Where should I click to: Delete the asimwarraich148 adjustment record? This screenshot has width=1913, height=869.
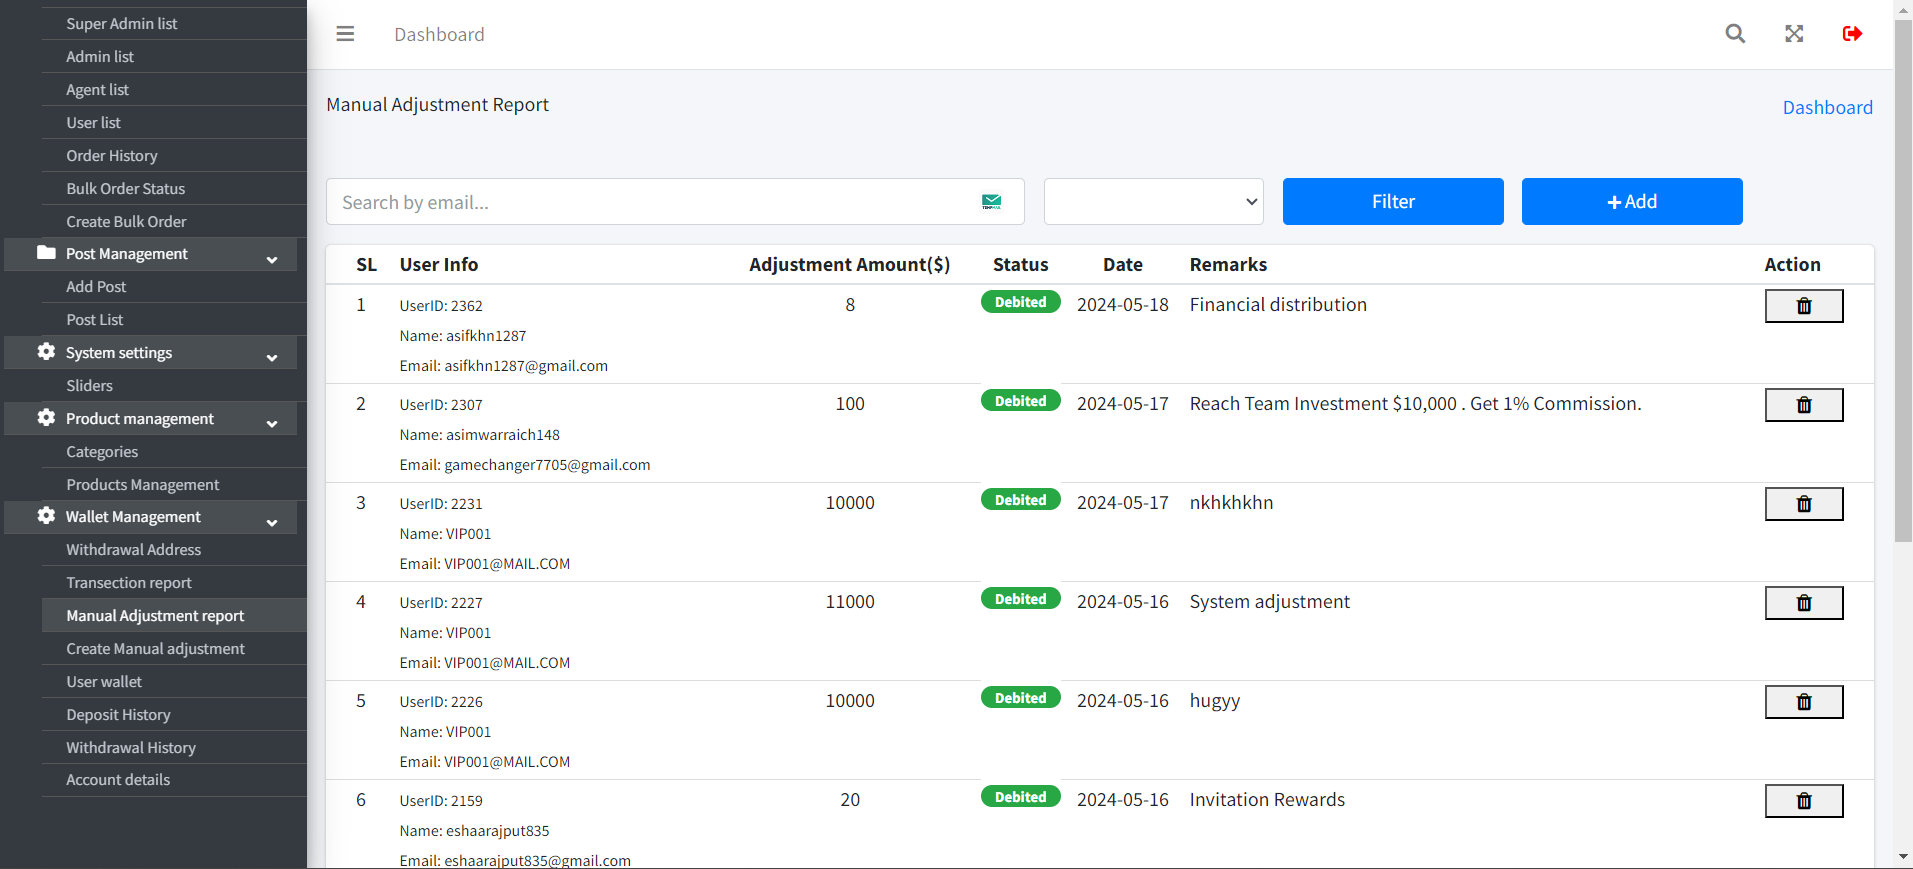point(1803,405)
